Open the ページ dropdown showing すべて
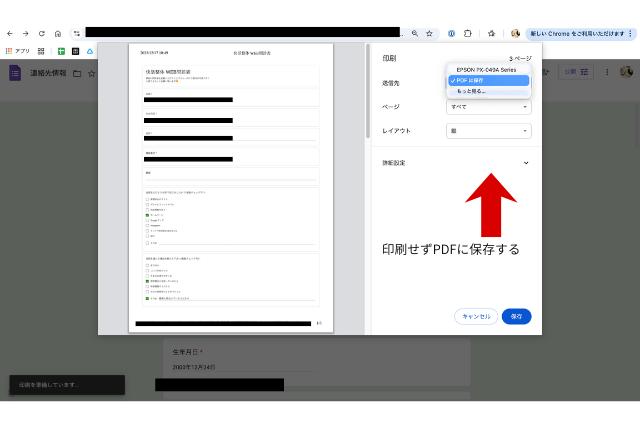Viewport: 640px width, 430px height. [489, 107]
